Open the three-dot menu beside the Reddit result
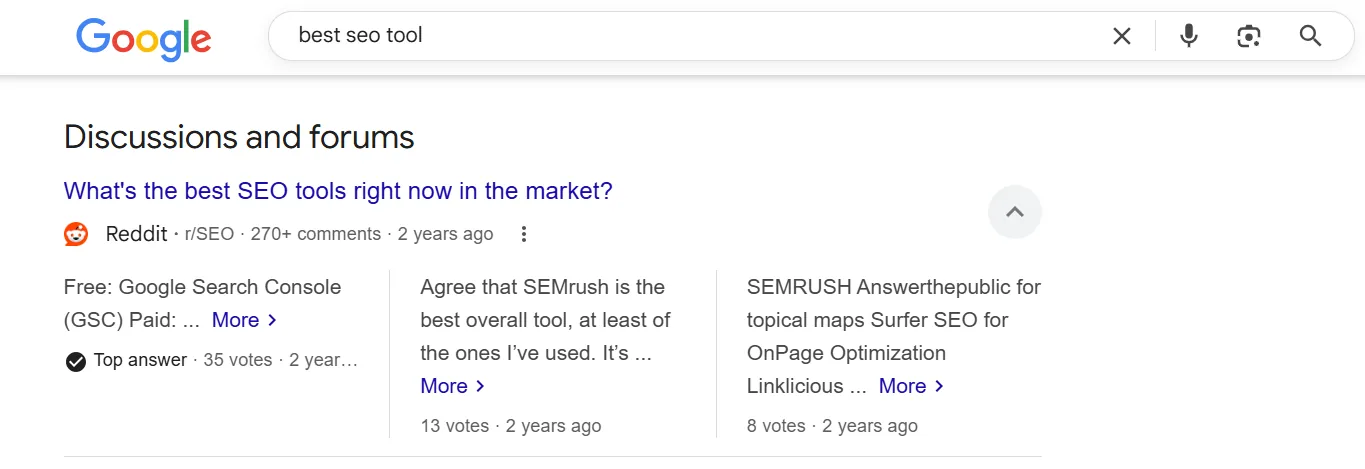The image size is (1365, 469). pyautogui.click(x=523, y=234)
